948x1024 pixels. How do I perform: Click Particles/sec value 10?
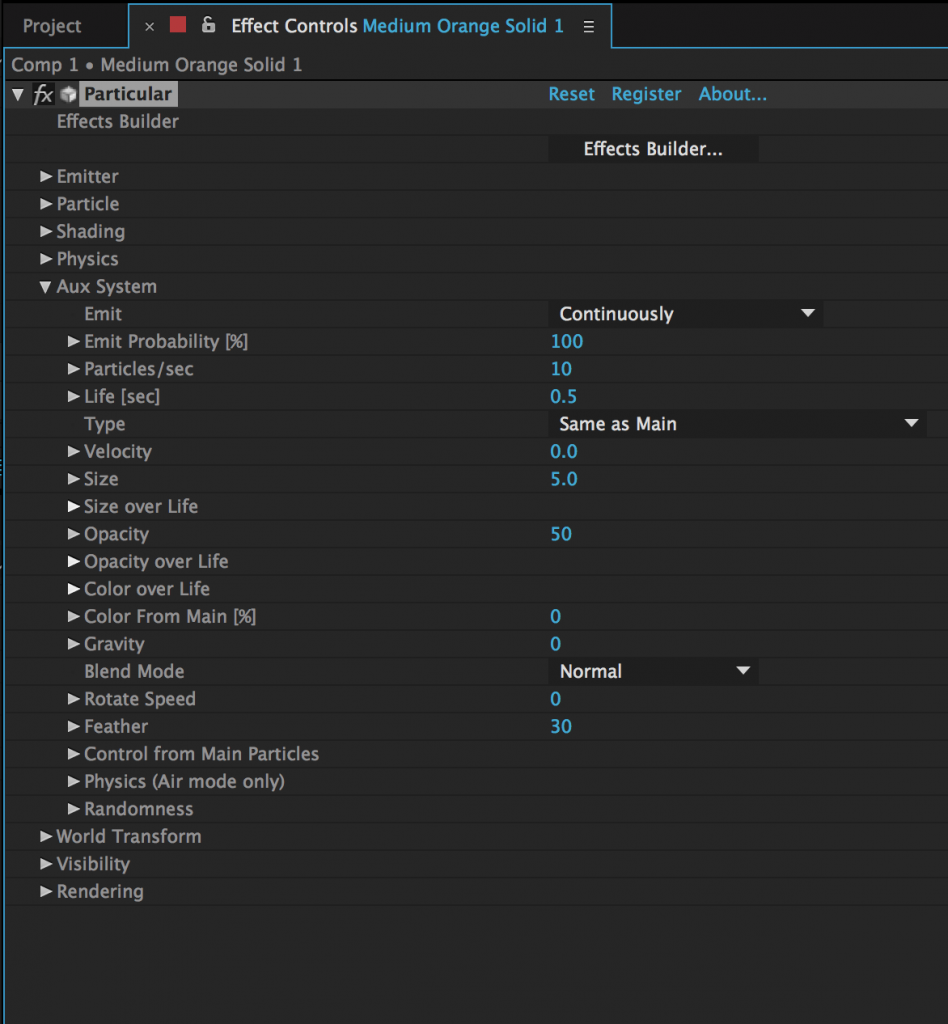click(561, 369)
